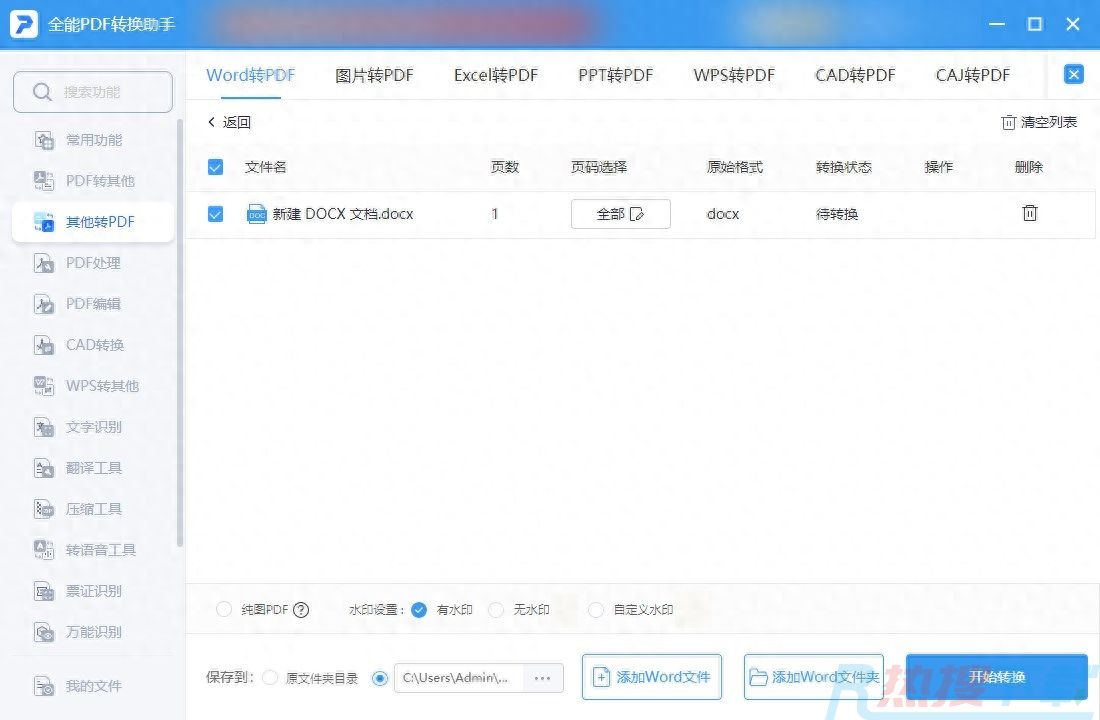Image resolution: width=1100 pixels, height=720 pixels.
Task: Select 纯图PDF output mode
Action: coord(224,609)
